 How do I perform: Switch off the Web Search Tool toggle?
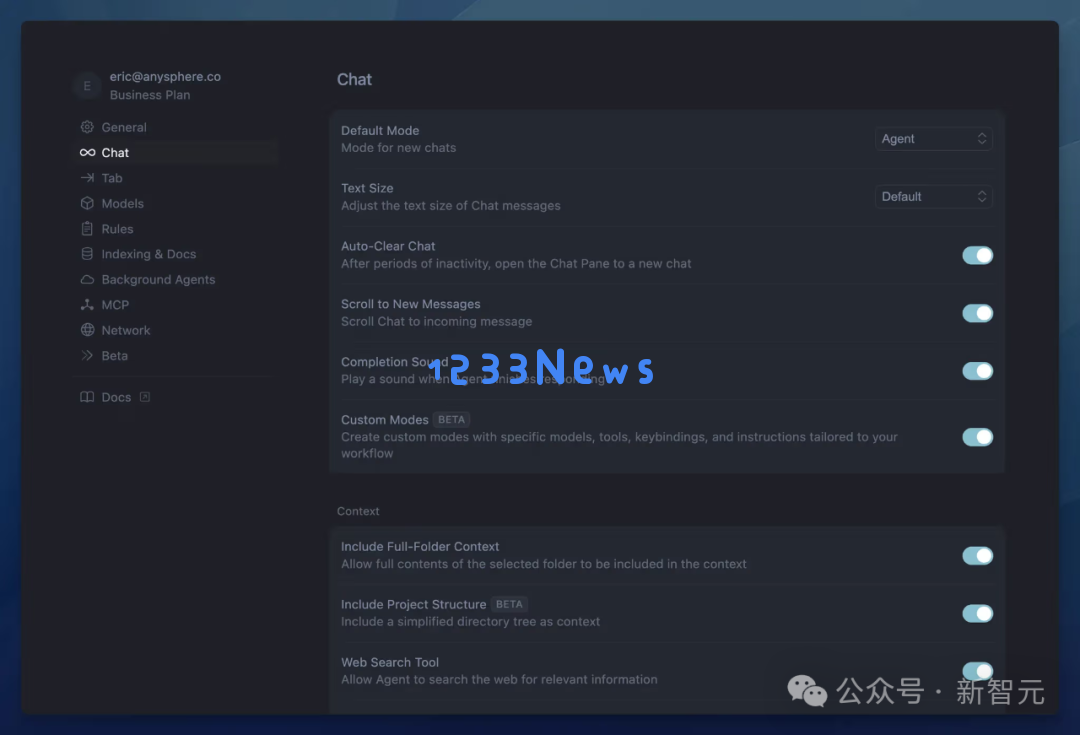click(977, 671)
